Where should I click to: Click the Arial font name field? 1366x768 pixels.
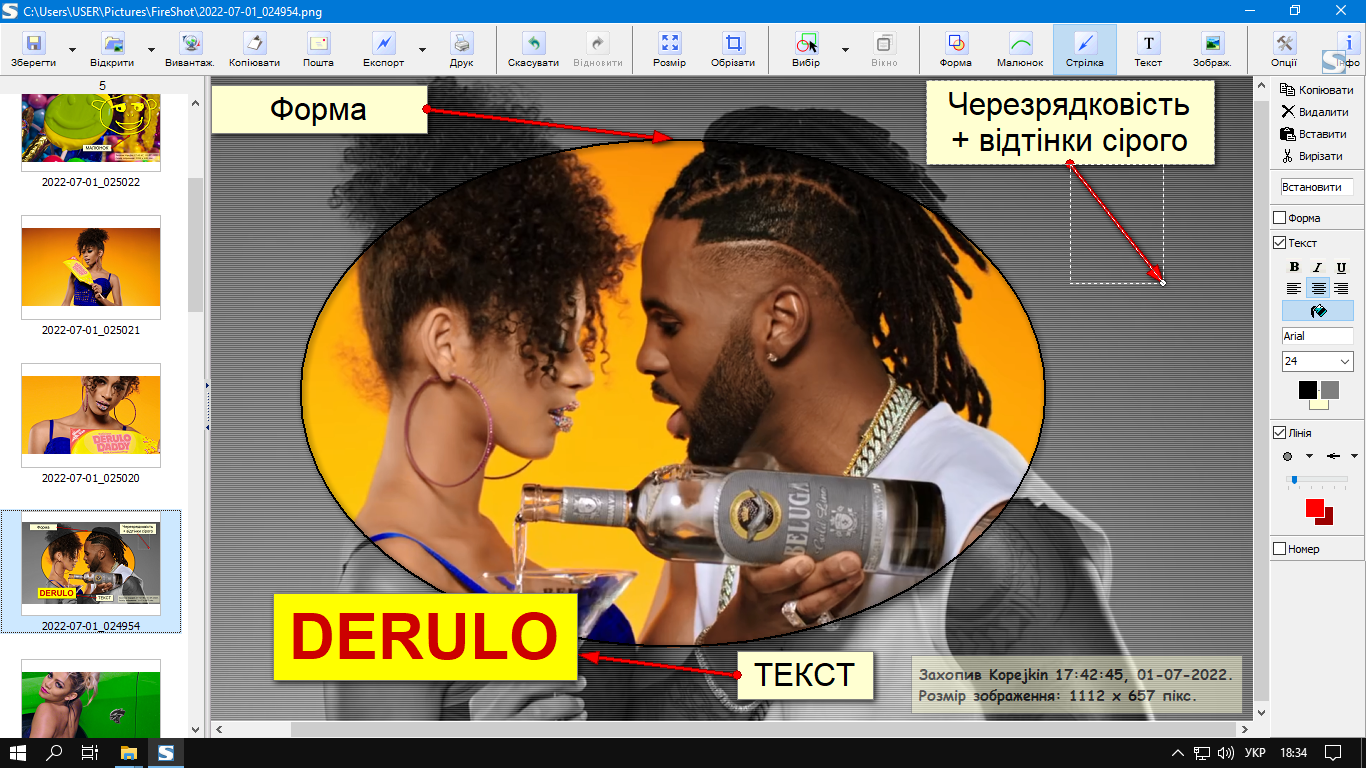click(x=1317, y=336)
